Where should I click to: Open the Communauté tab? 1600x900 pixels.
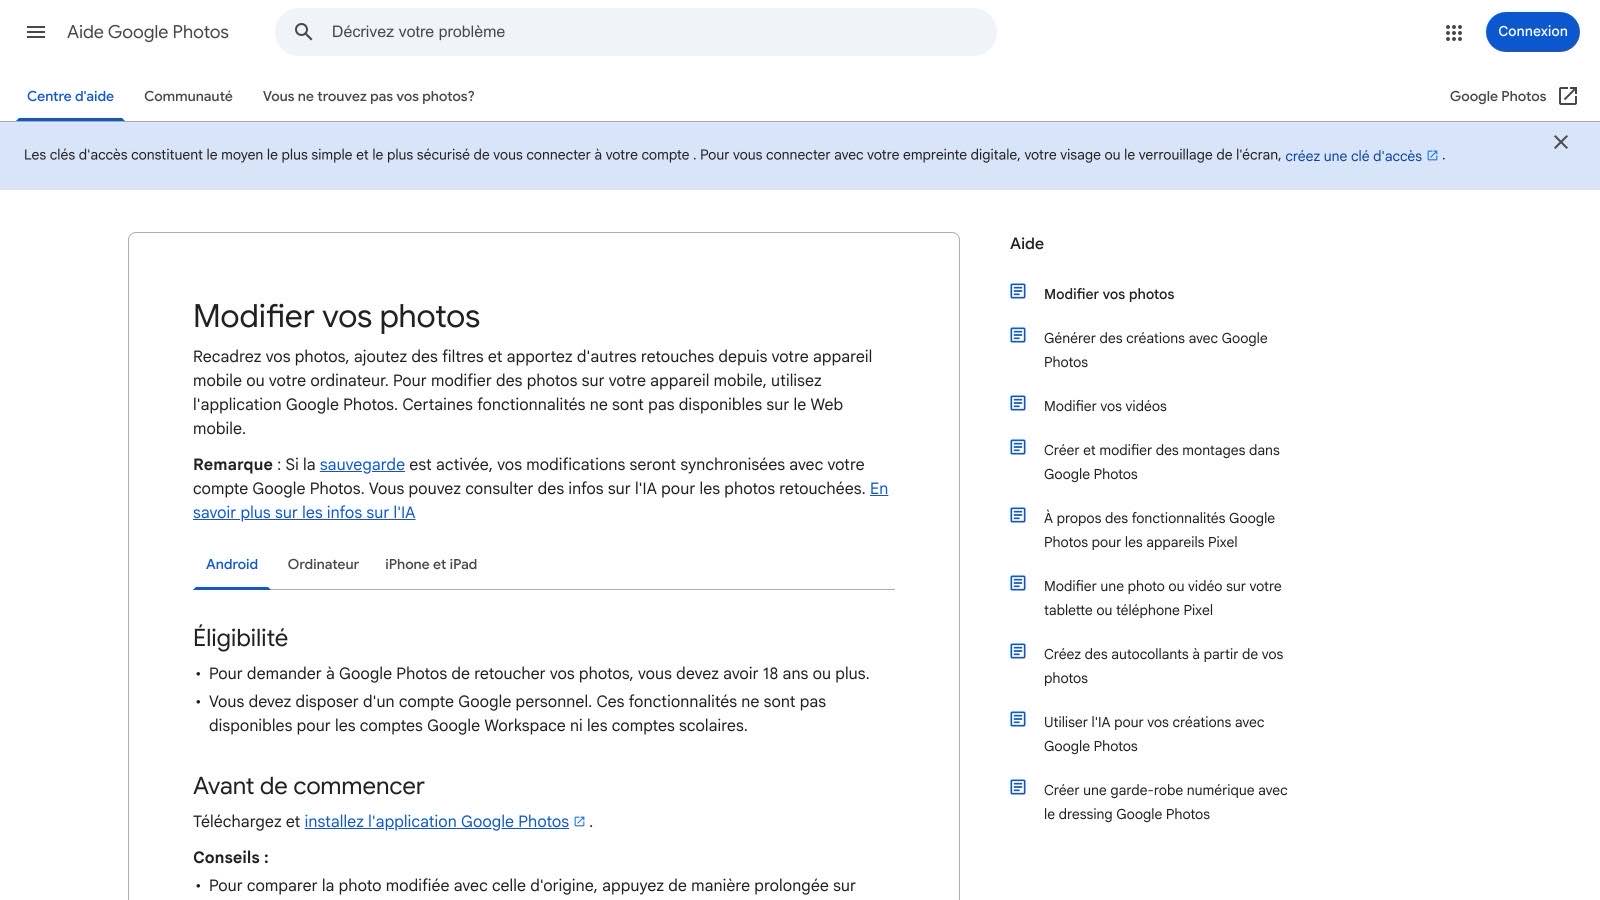[188, 96]
